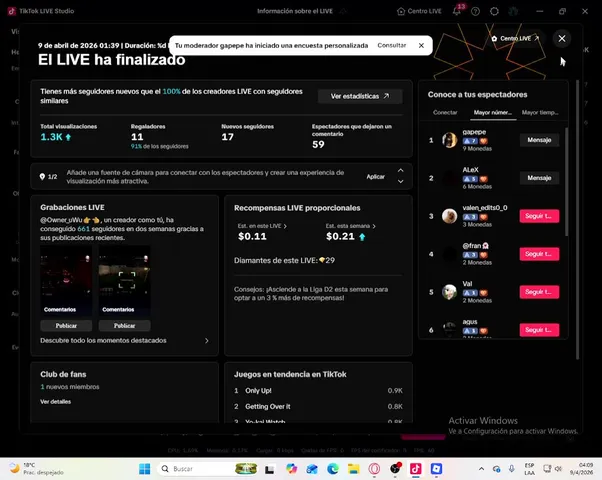602x480 pixels.
Task: Open the help question mark icon
Action: pos(475,12)
